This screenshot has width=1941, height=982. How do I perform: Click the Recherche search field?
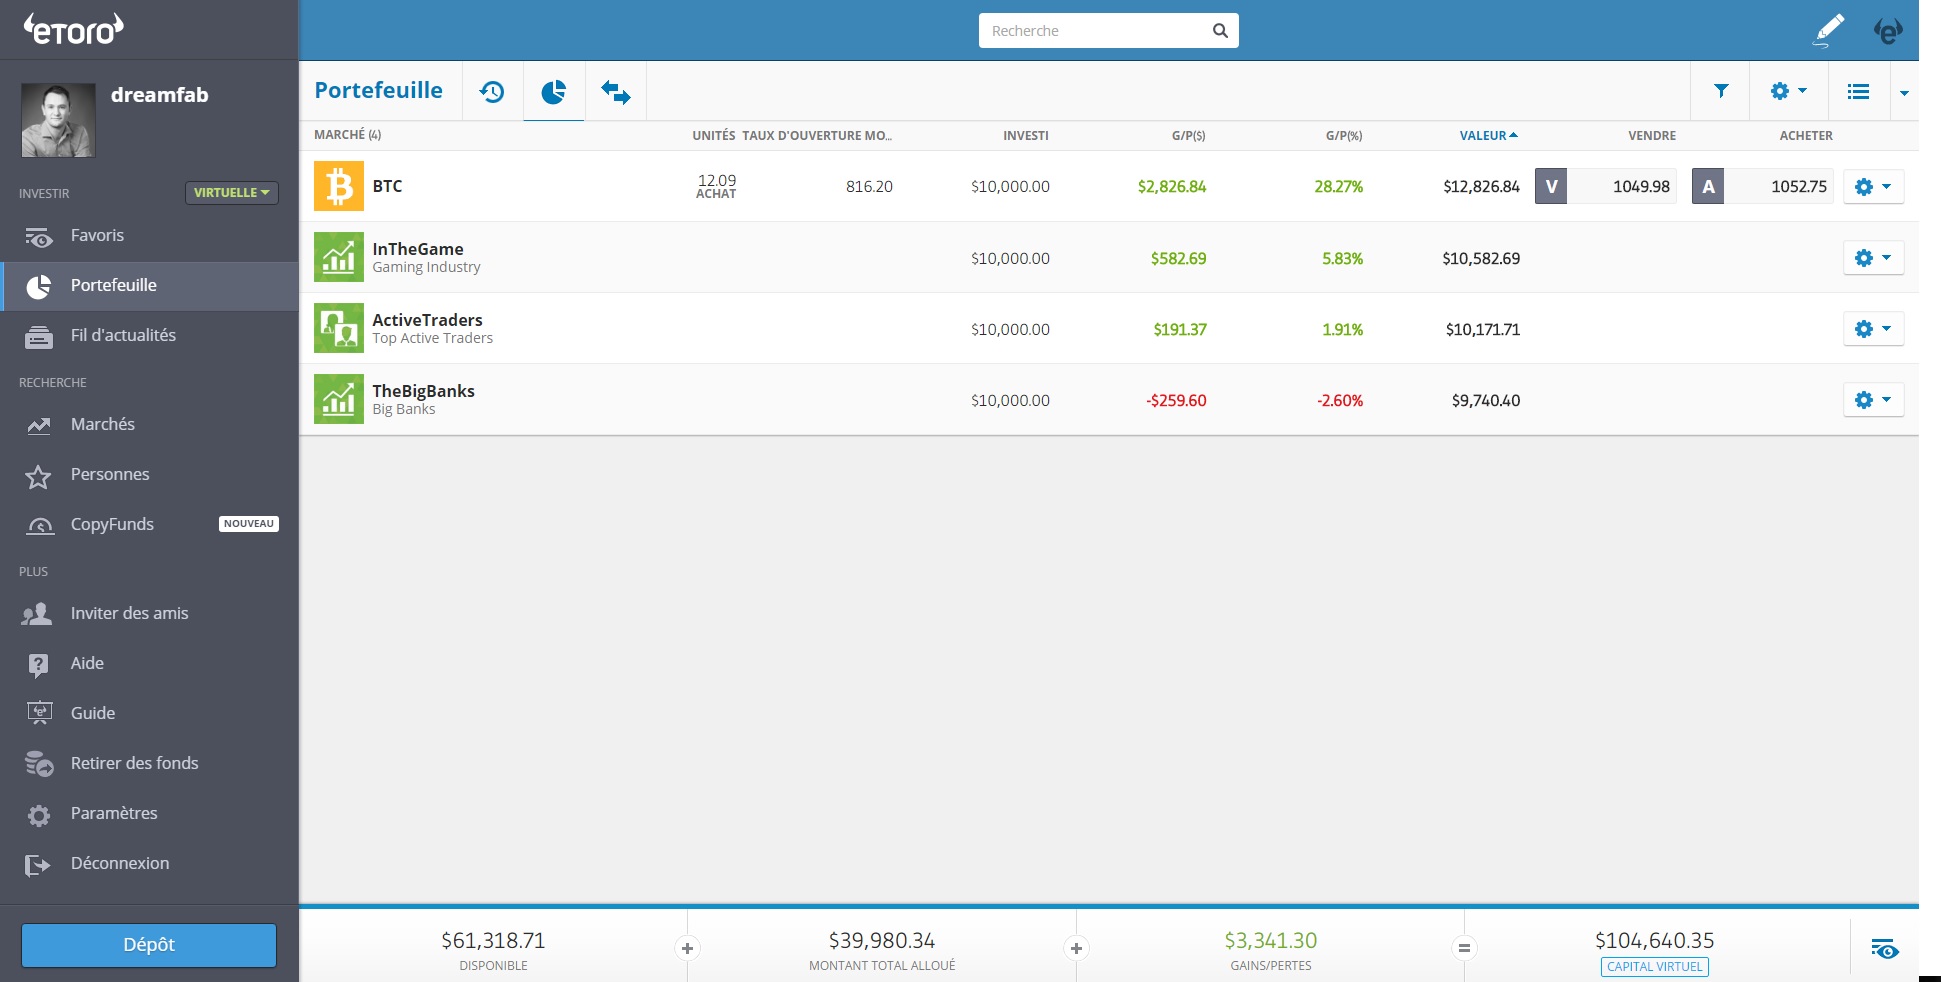pyautogui.click(x=1095, y=31)
